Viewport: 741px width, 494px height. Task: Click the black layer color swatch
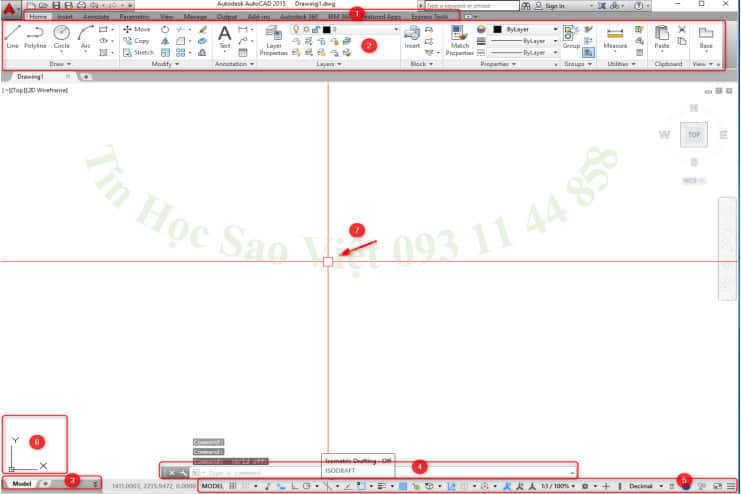(327, 29)
